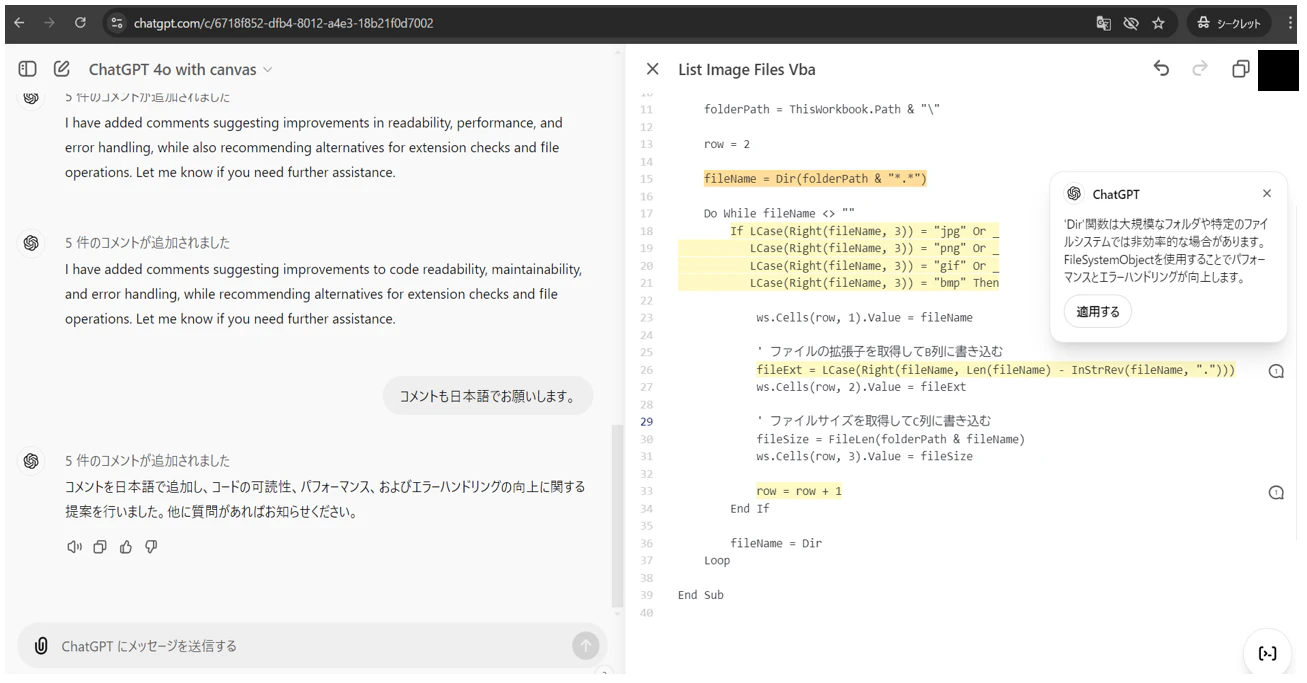Click the "png" Or highlighted code line
The image size is (1307, 683).
click(875, 248)
